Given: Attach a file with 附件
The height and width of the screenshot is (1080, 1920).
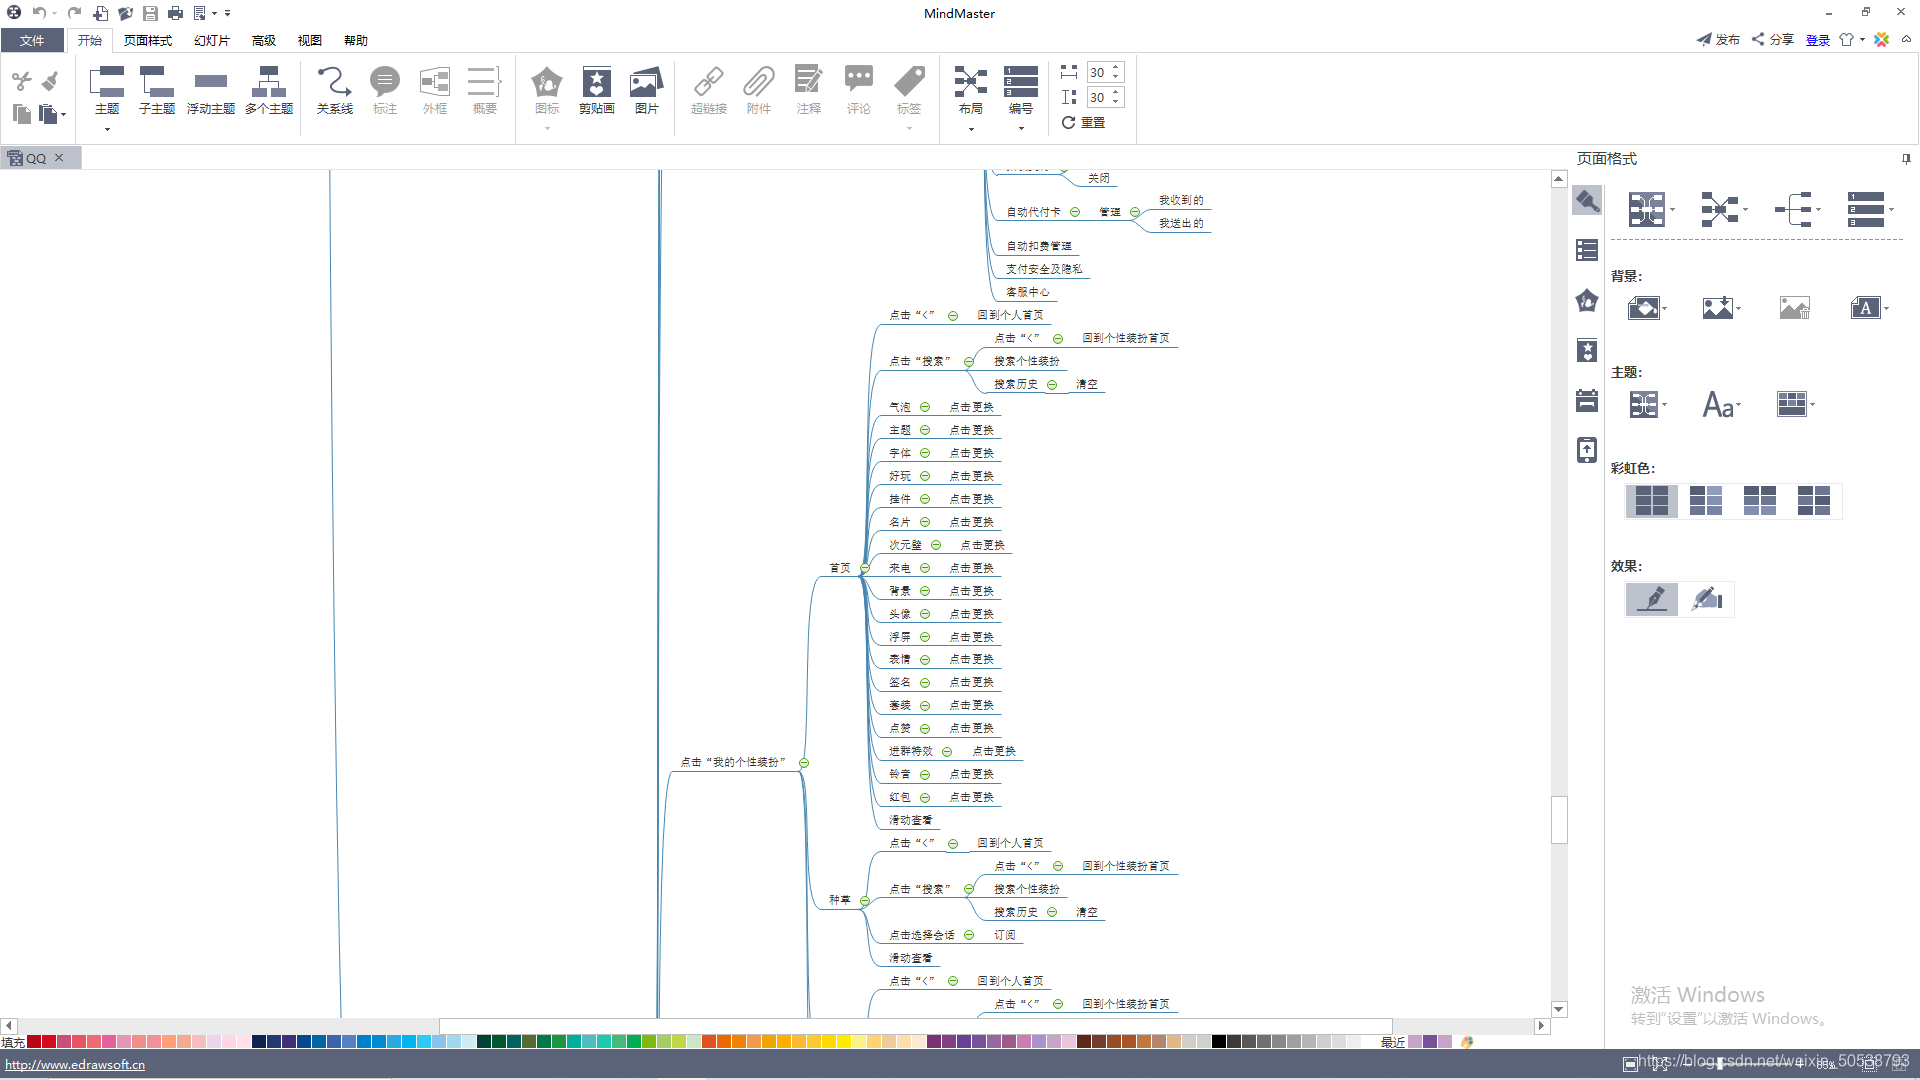Looking at the screenshot, I should pyautogui.click(x=759, y=91).
